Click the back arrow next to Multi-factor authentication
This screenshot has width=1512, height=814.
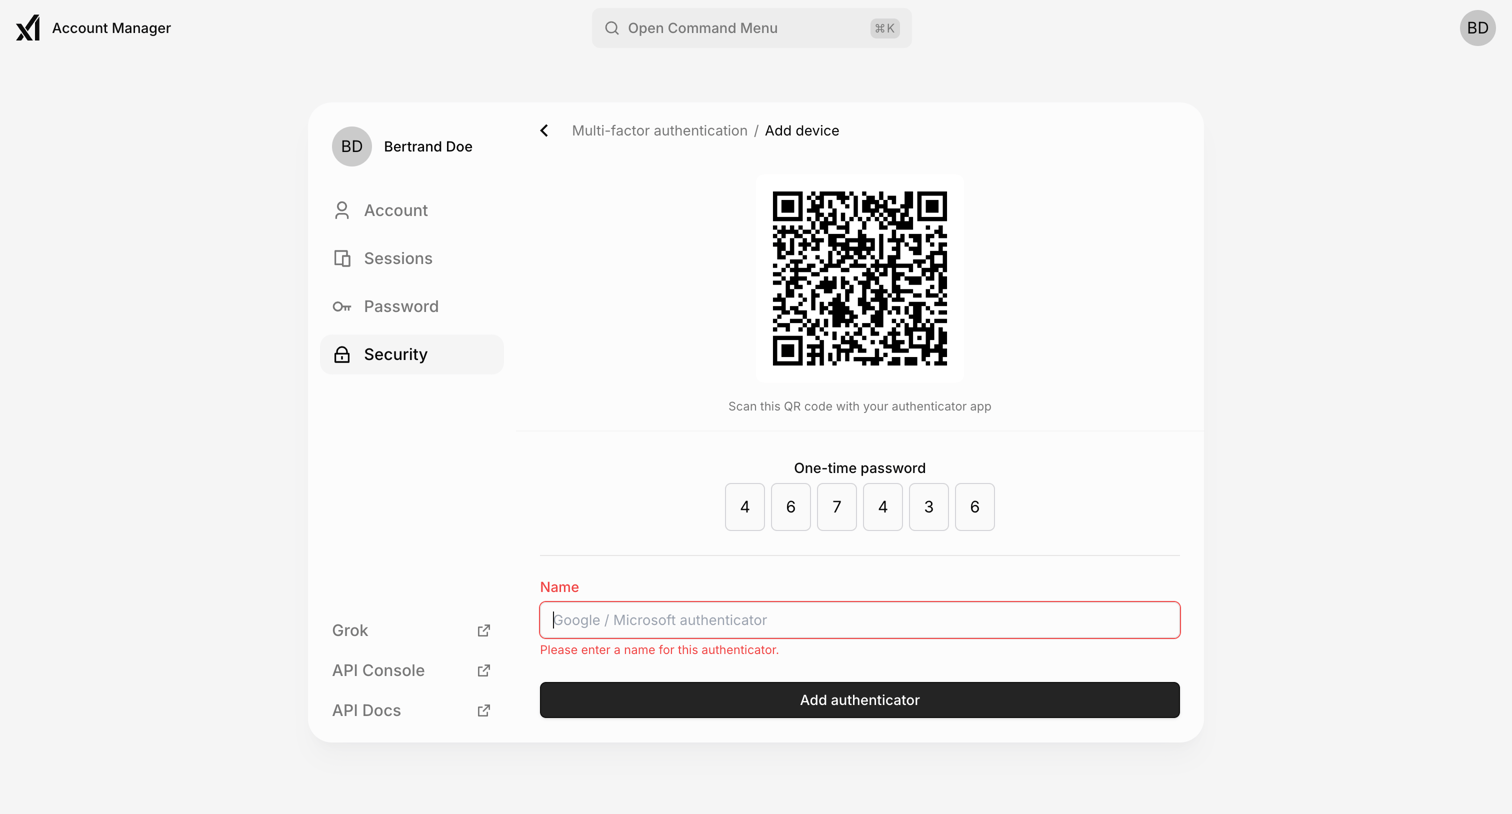click(544, 131)
